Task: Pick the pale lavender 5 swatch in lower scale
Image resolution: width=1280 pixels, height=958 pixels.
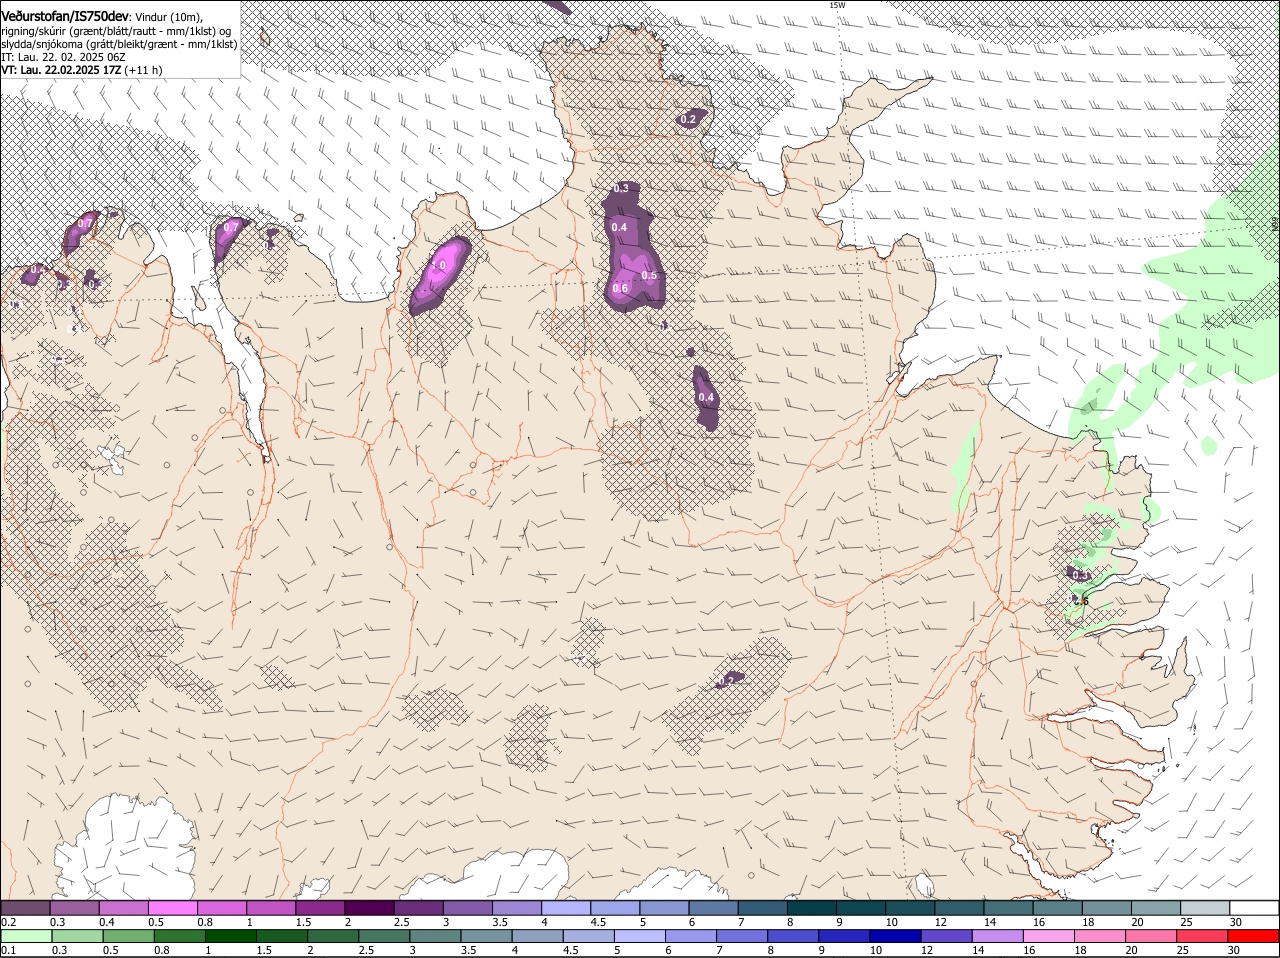Action: pos(638,936)
